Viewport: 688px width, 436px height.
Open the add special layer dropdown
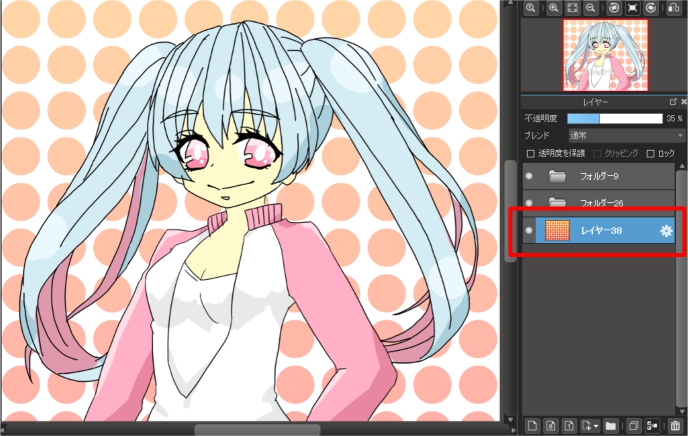click(590, 425)
